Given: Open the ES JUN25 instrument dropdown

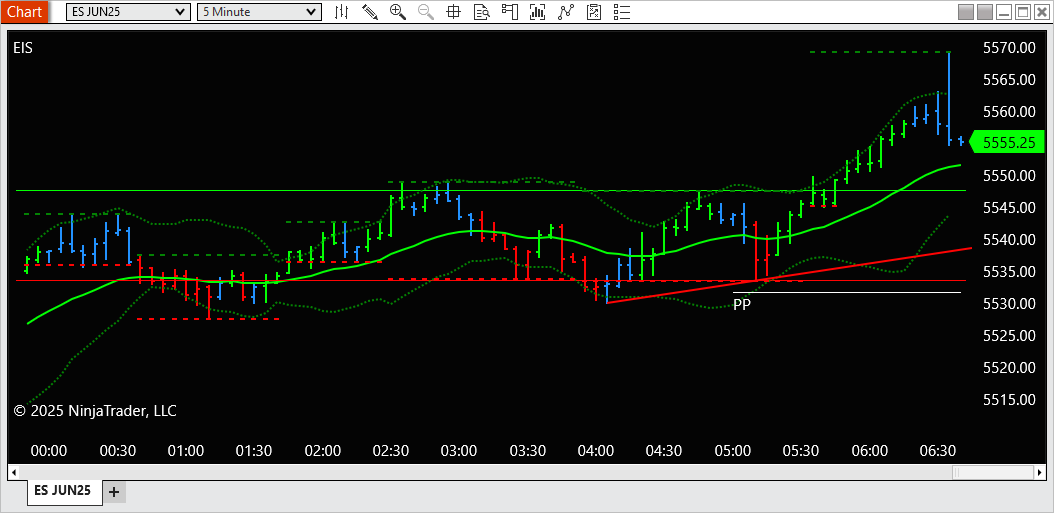Looking at the screenshot, I should point(128,11).
